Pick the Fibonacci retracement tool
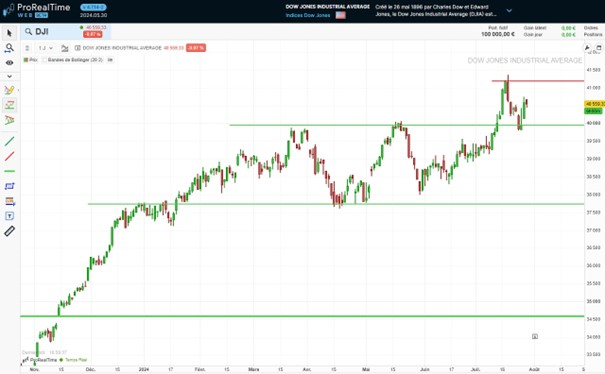Image resolution: width=605 pixels, height=374 pixels. coord(9,201)
